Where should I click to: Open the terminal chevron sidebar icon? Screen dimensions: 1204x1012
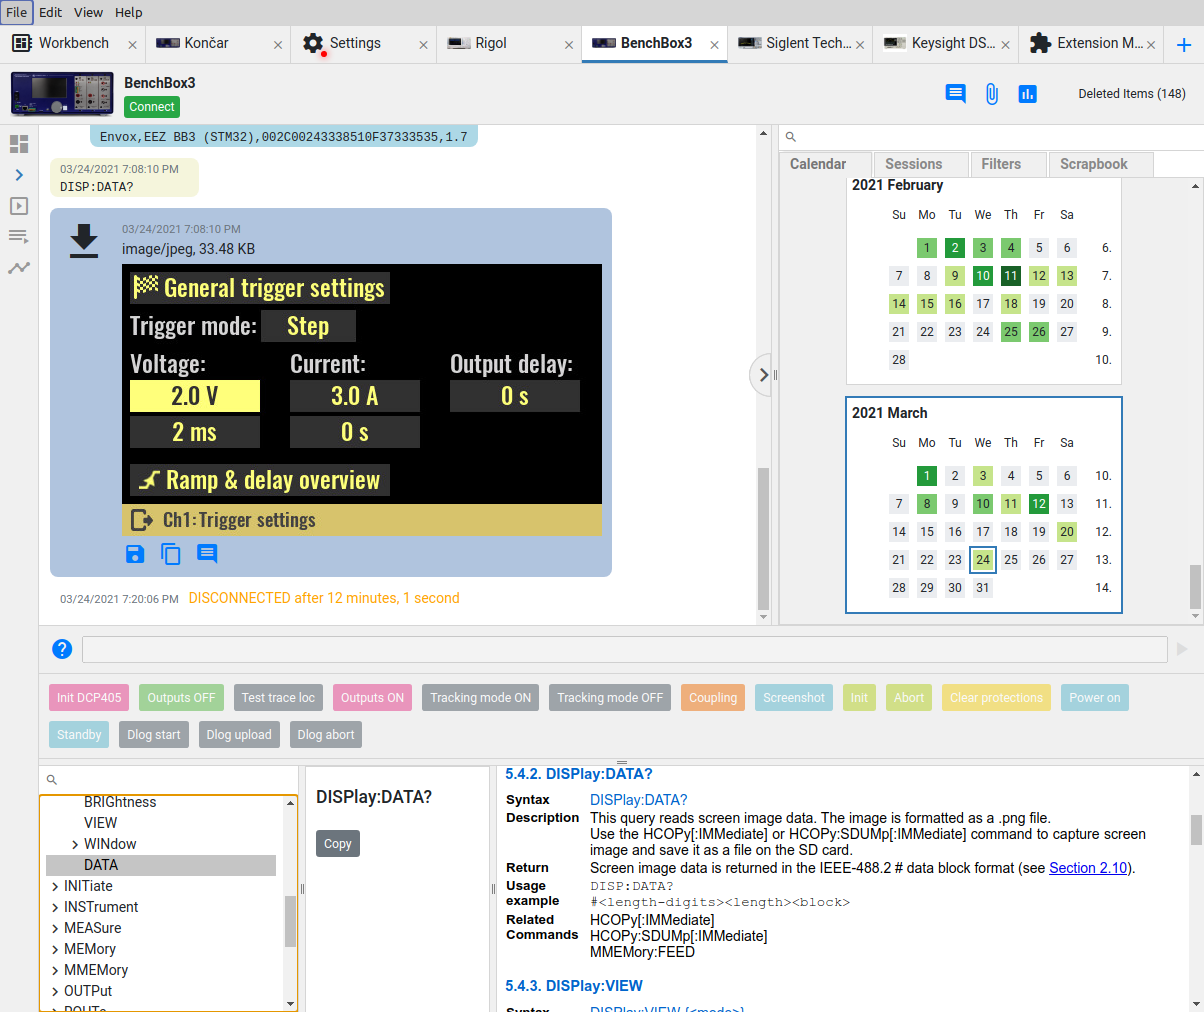(x=19, y=175)
